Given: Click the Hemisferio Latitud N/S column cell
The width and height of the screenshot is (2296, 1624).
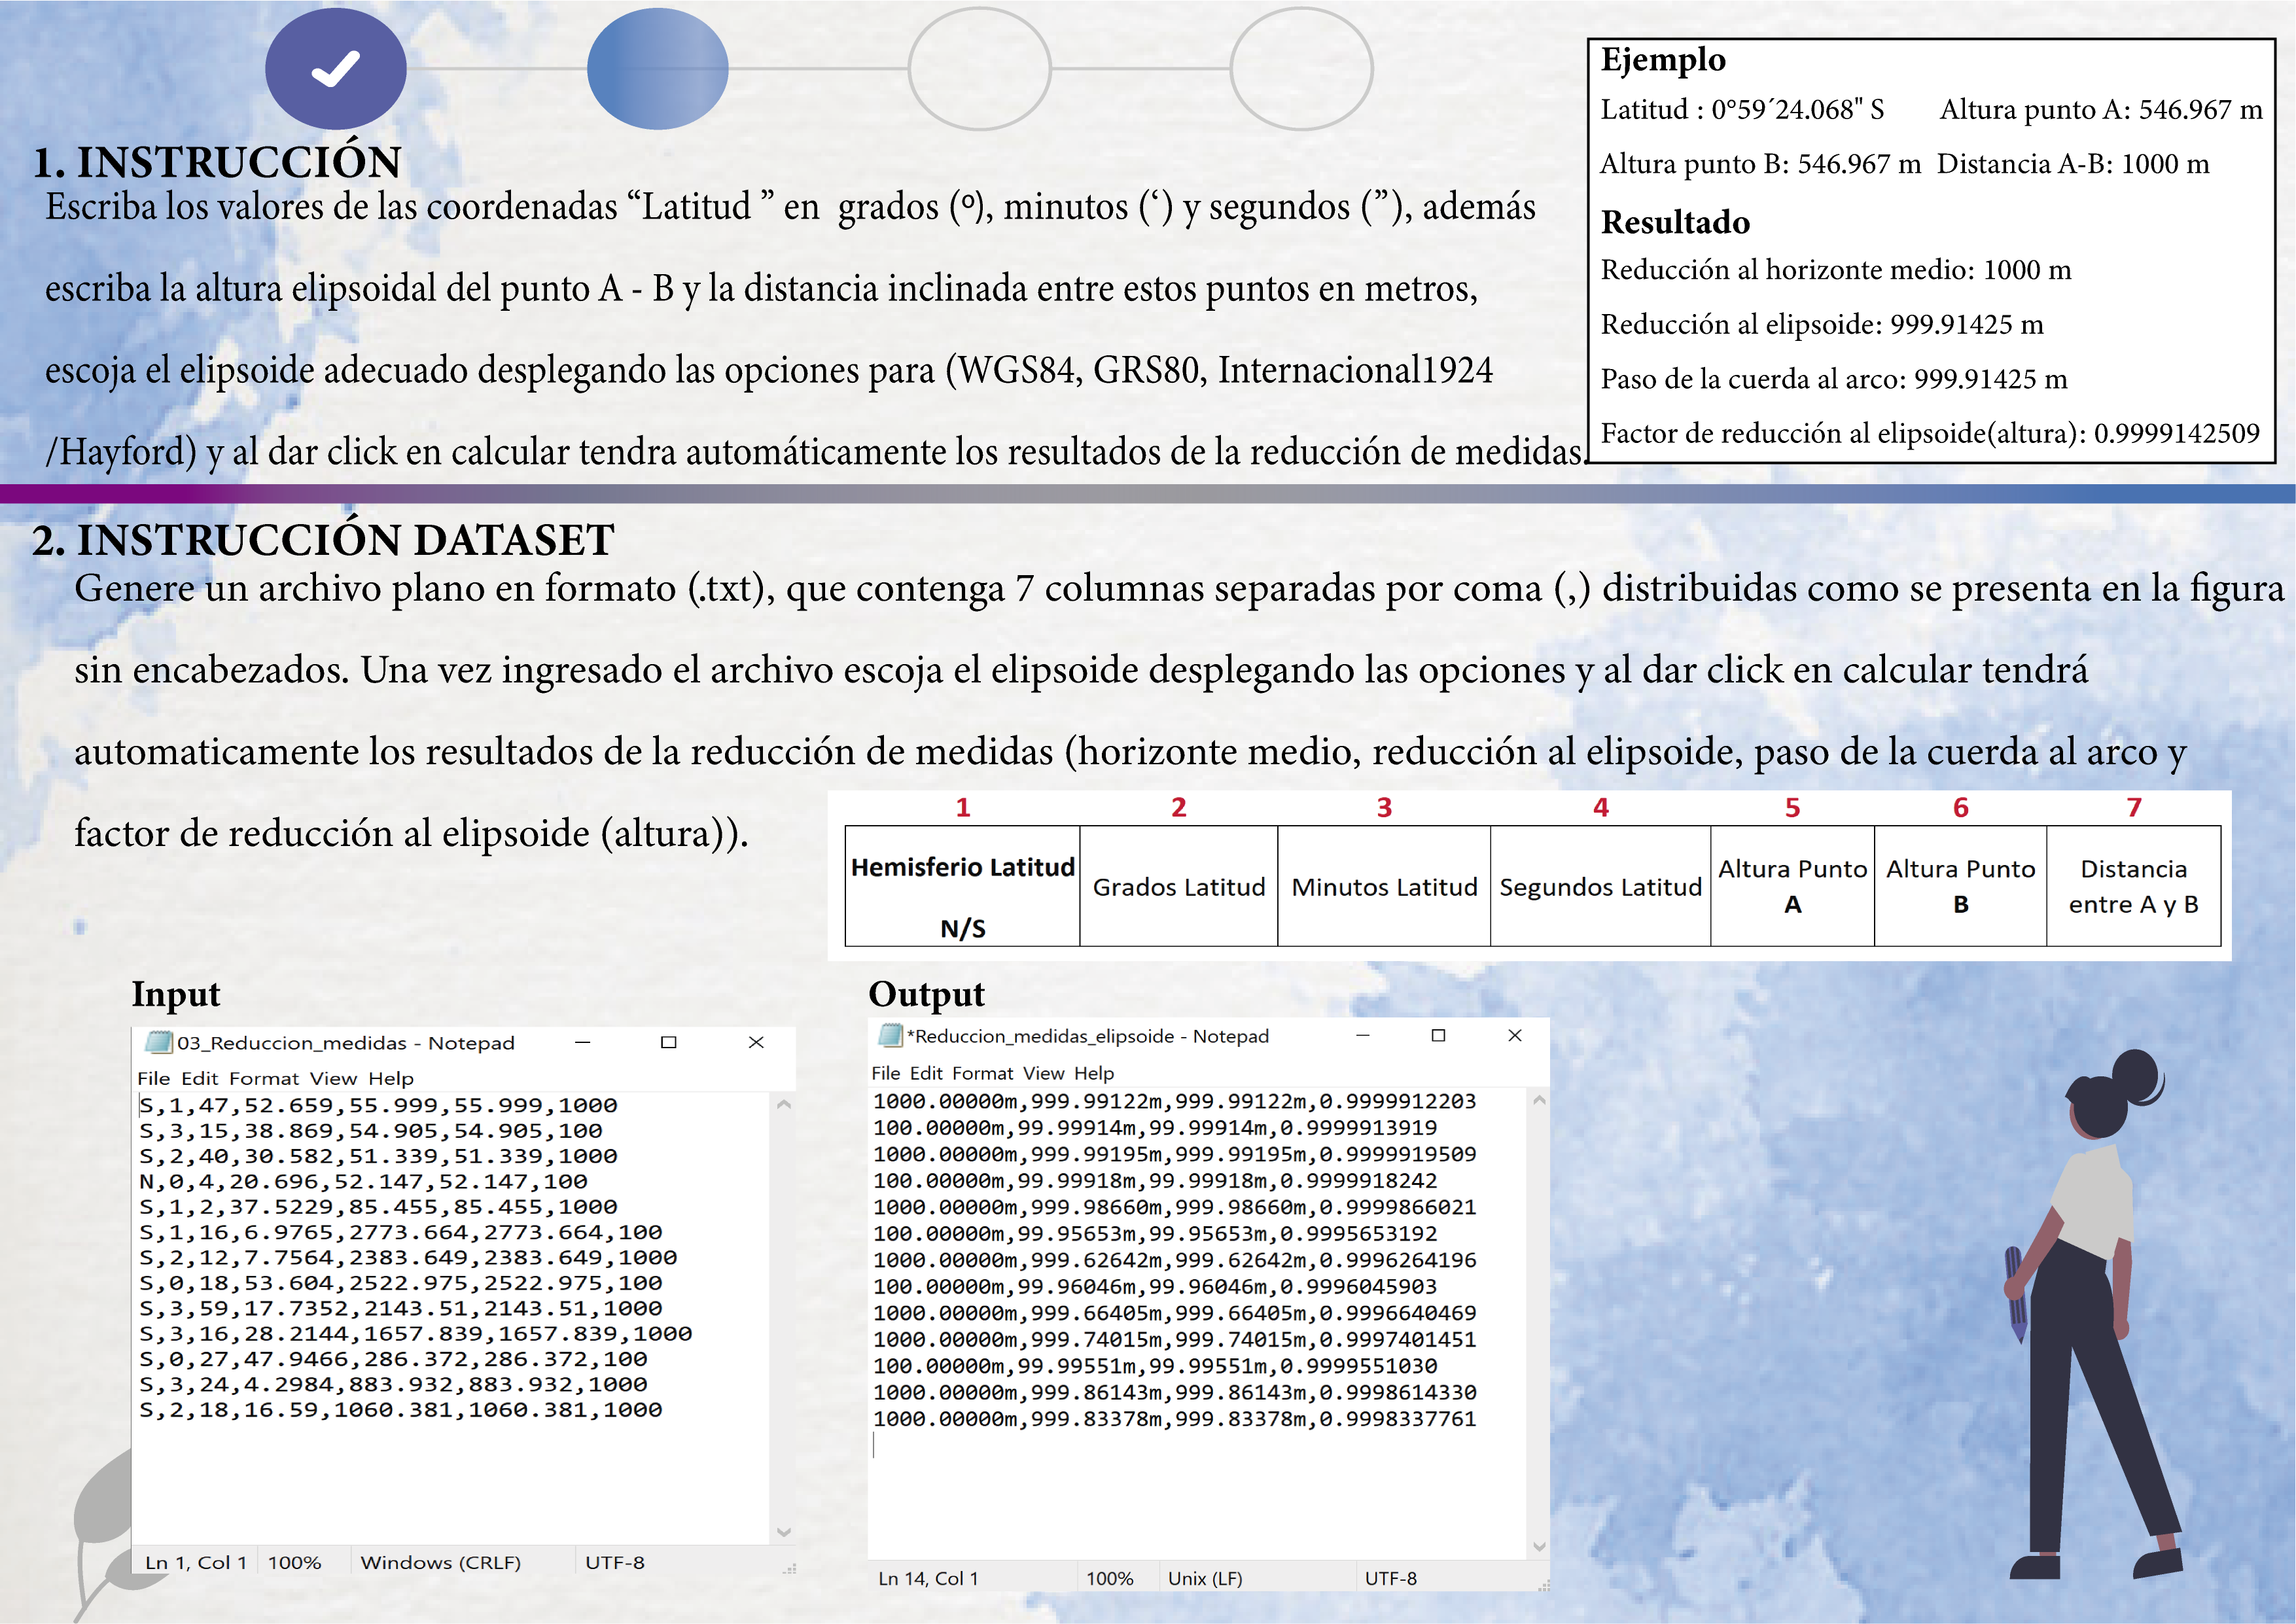Looking at the screenshot, I should click(962, 886).
